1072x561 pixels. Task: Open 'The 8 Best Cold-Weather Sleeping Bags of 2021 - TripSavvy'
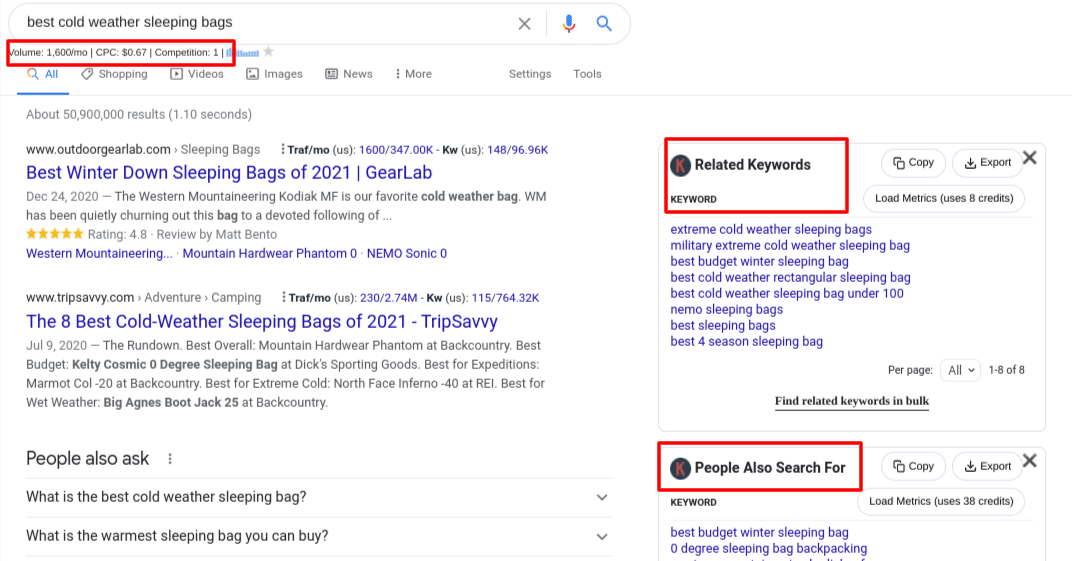[x=262, y=322]
